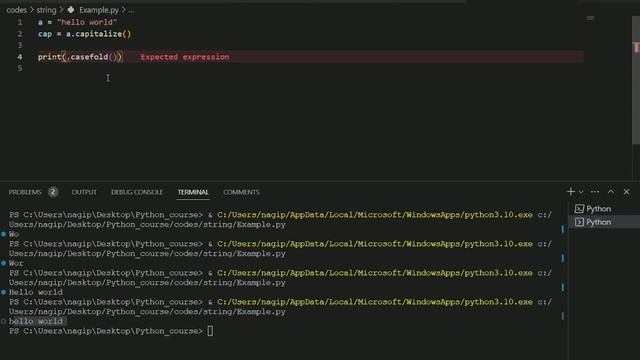Click the hollow command marker beside 'hello world'
Image resolution: width=640 pixels, height=360 pixels.
tap(3, 321)
